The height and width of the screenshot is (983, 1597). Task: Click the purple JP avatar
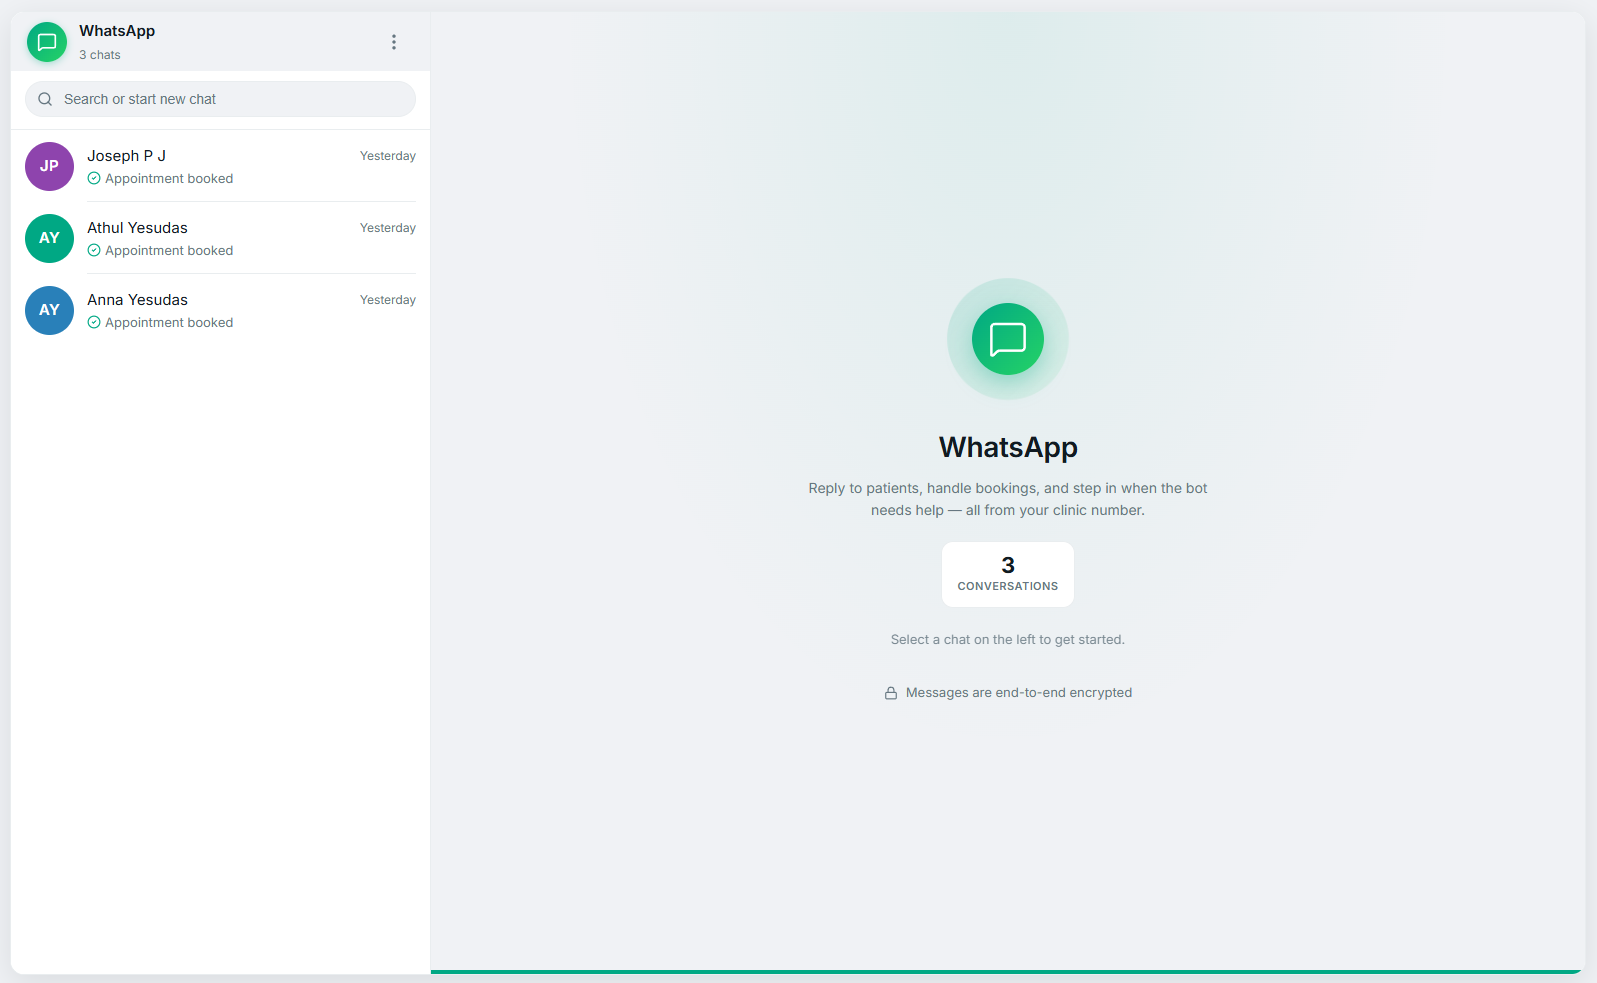49,166
